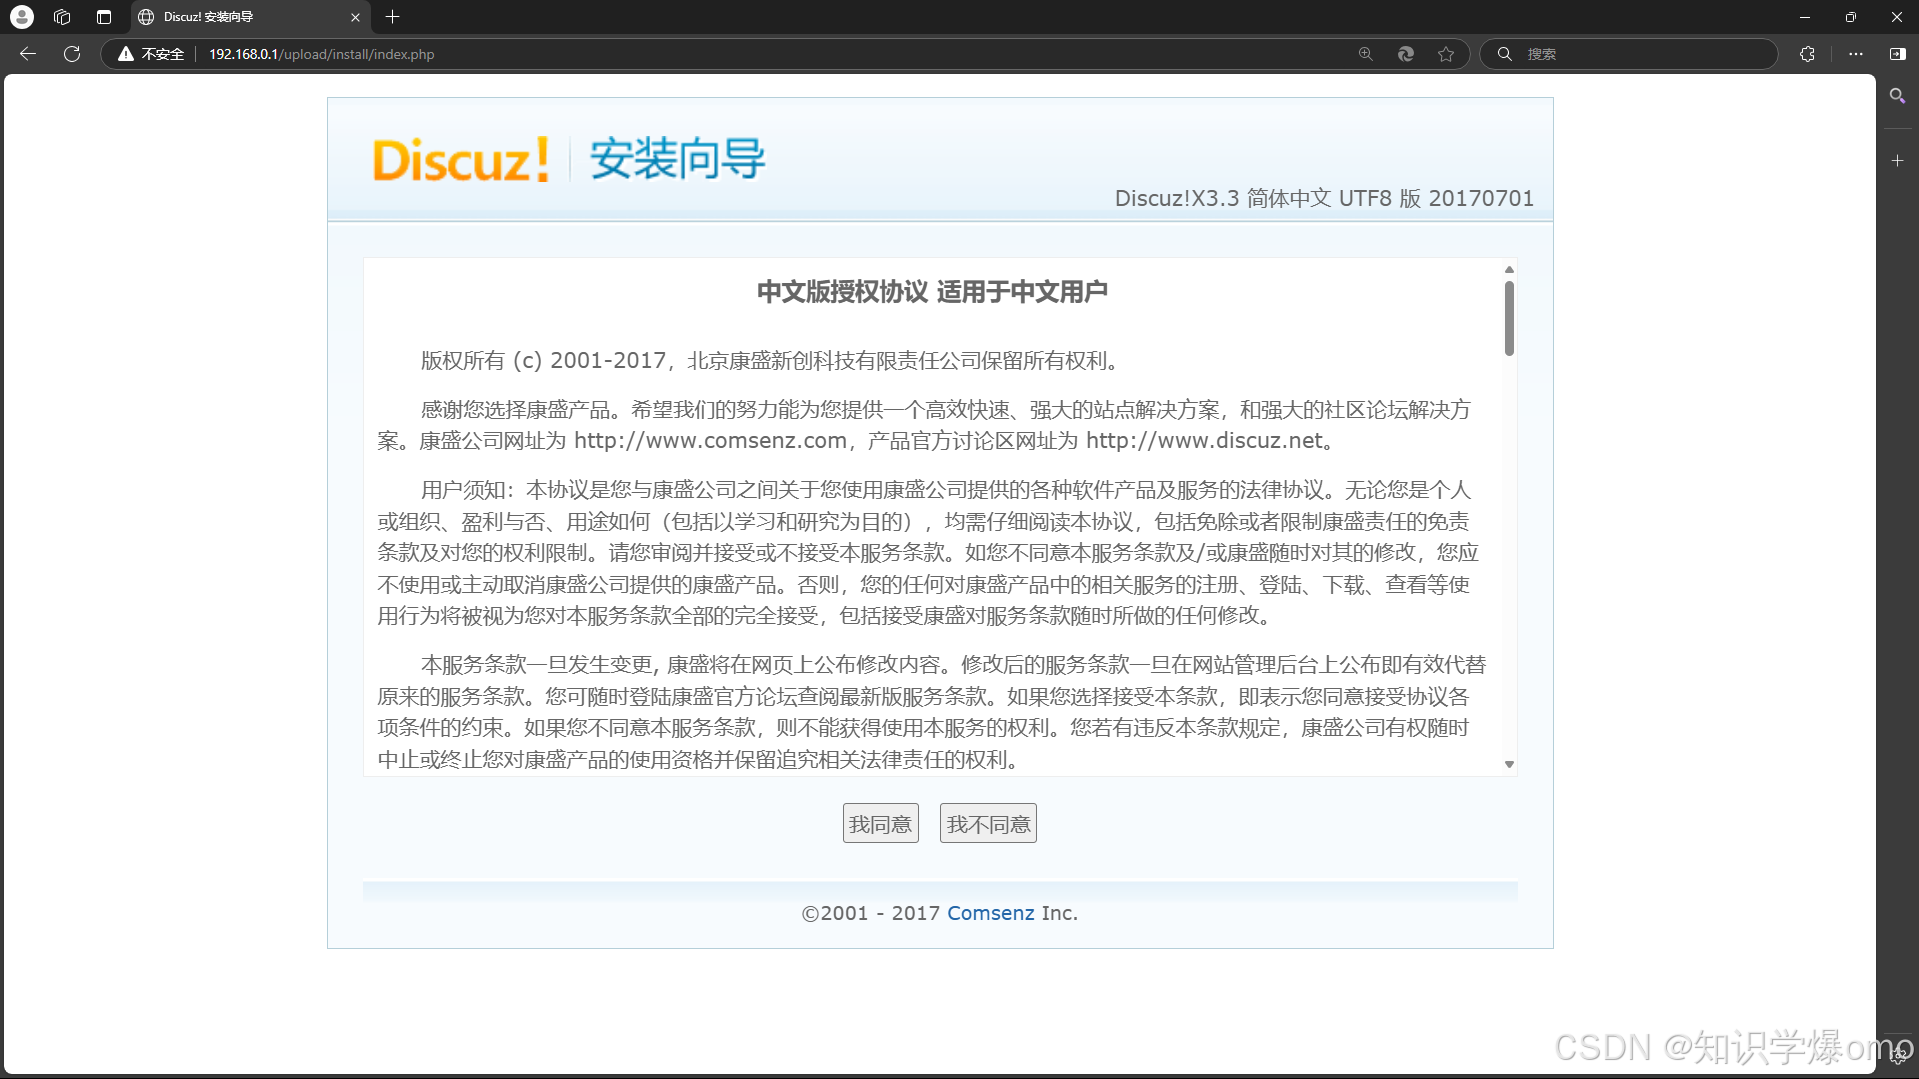
Task: Click the Discuz!X3.3 简体中文 UTF8 version text
Action: (1324, 198)
